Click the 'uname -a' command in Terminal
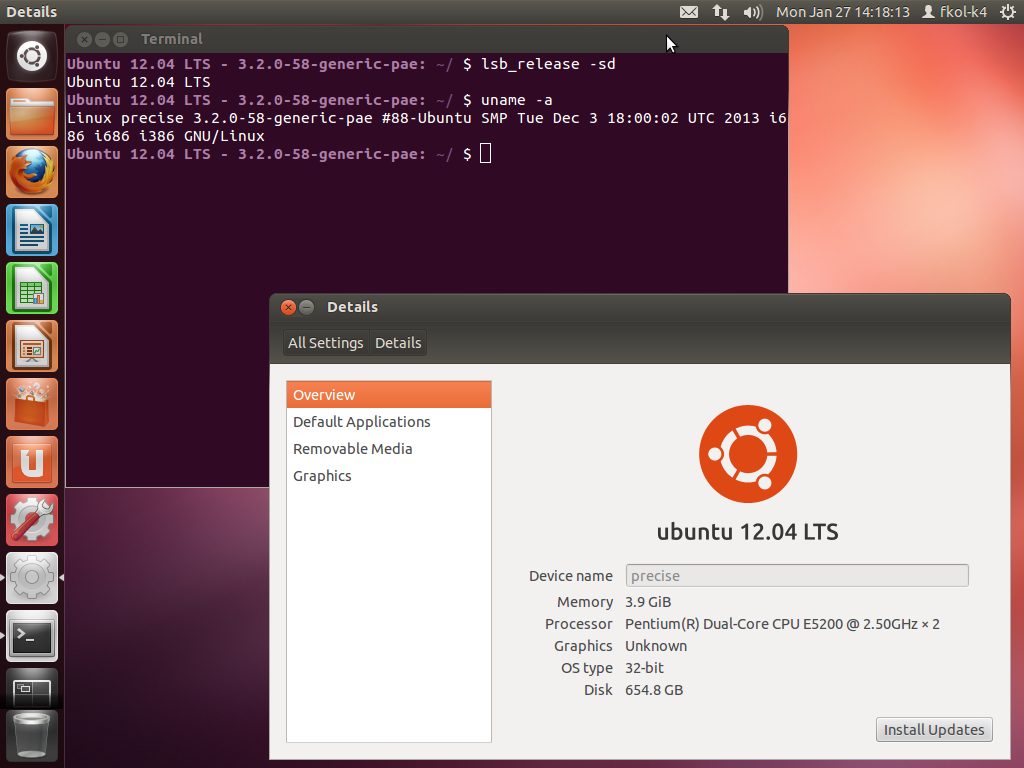This screenshot has height=768, width=1024. click(517, 100)
